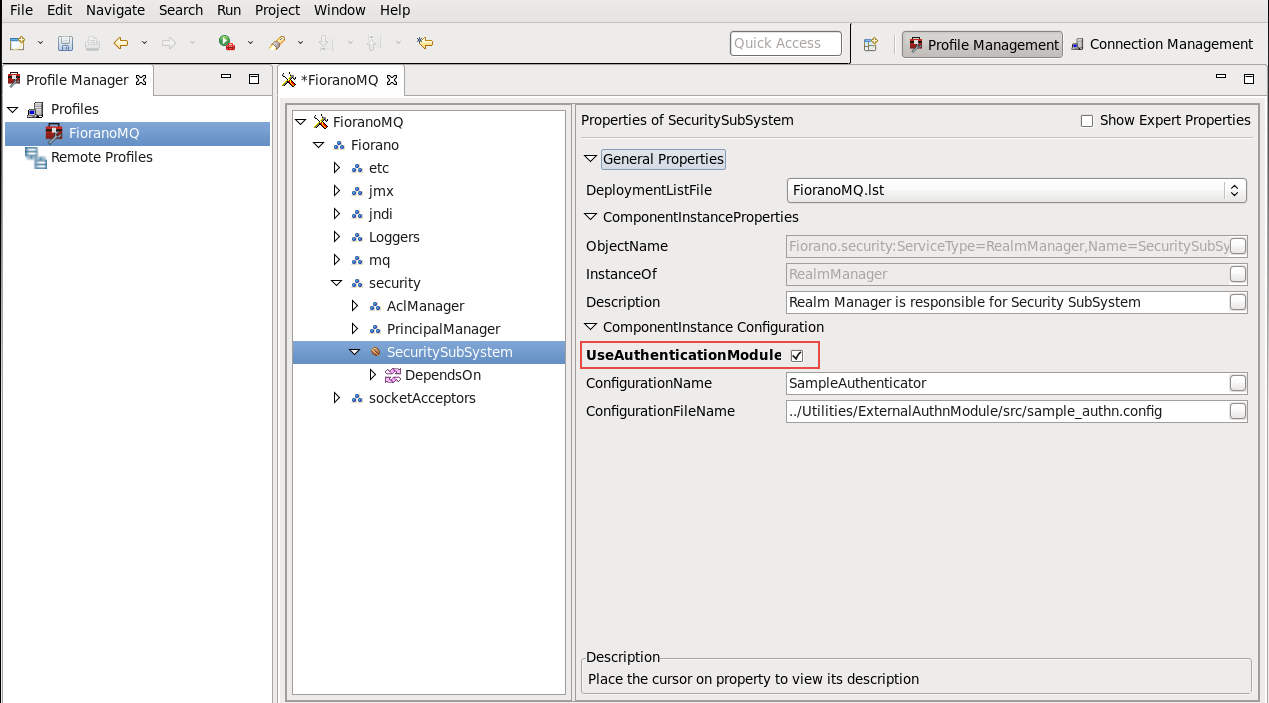Open dropdown arrow beside the Run icon
1269x703 pixels.
(250, 43)
